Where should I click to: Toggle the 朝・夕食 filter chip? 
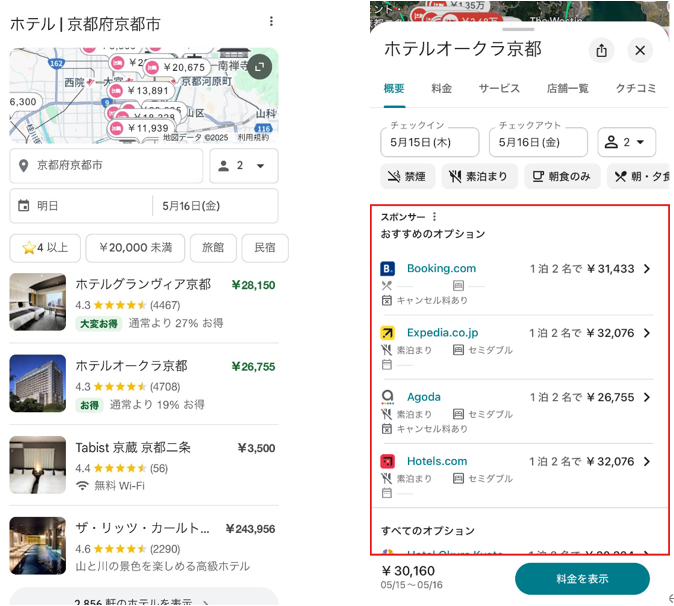tap(640, 176)
